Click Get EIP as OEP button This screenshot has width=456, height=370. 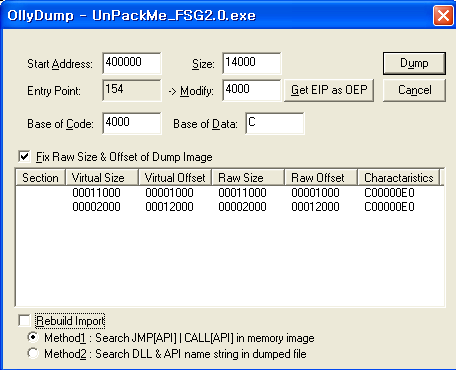coord(329,90)
